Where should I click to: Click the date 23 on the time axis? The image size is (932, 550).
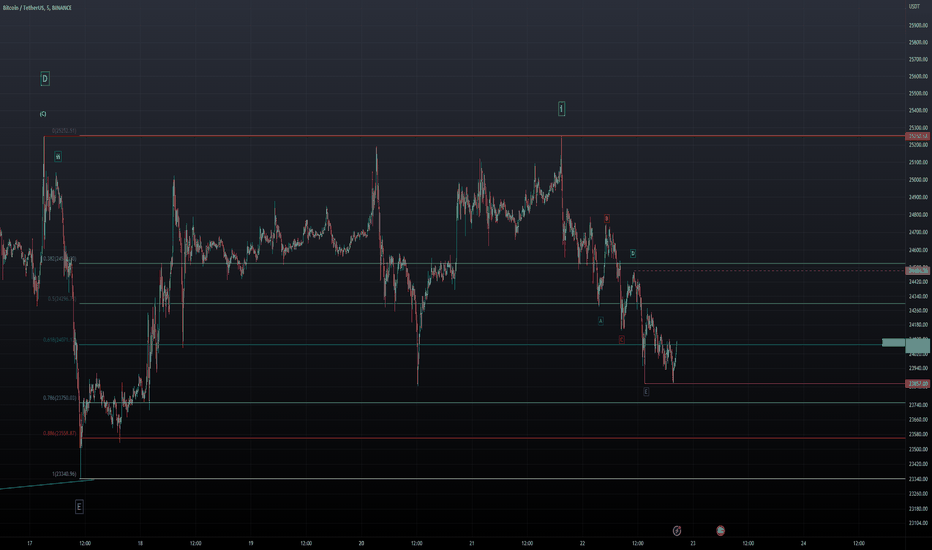(x=693, y=543)
